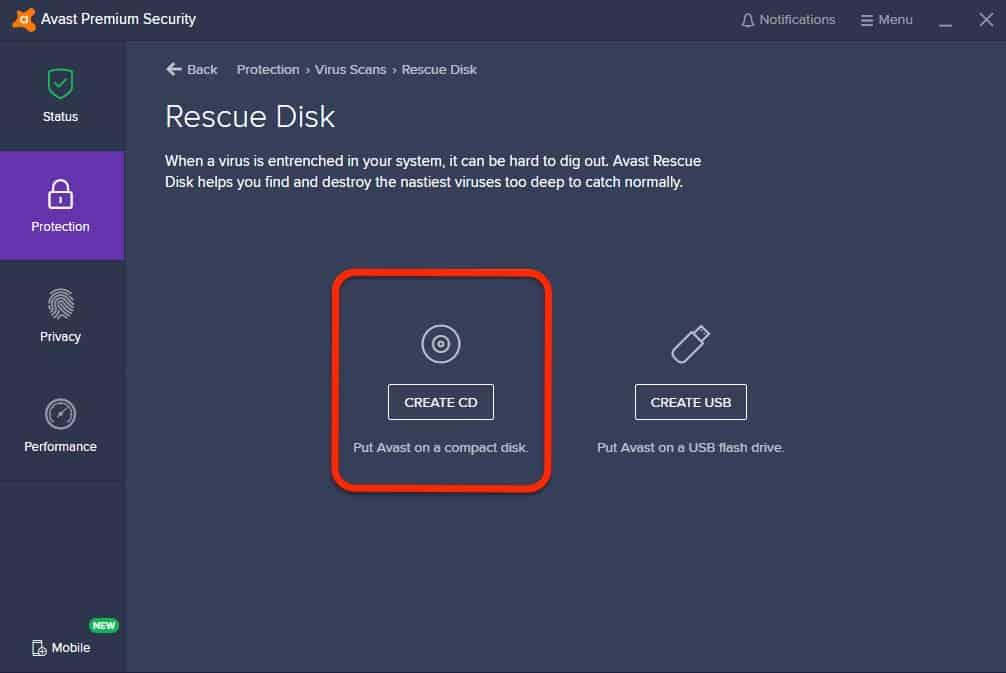The width and height of the screenshot is (1006, 673).
Task: Select the Privacy sidebar label
Action: click(60, 337)
